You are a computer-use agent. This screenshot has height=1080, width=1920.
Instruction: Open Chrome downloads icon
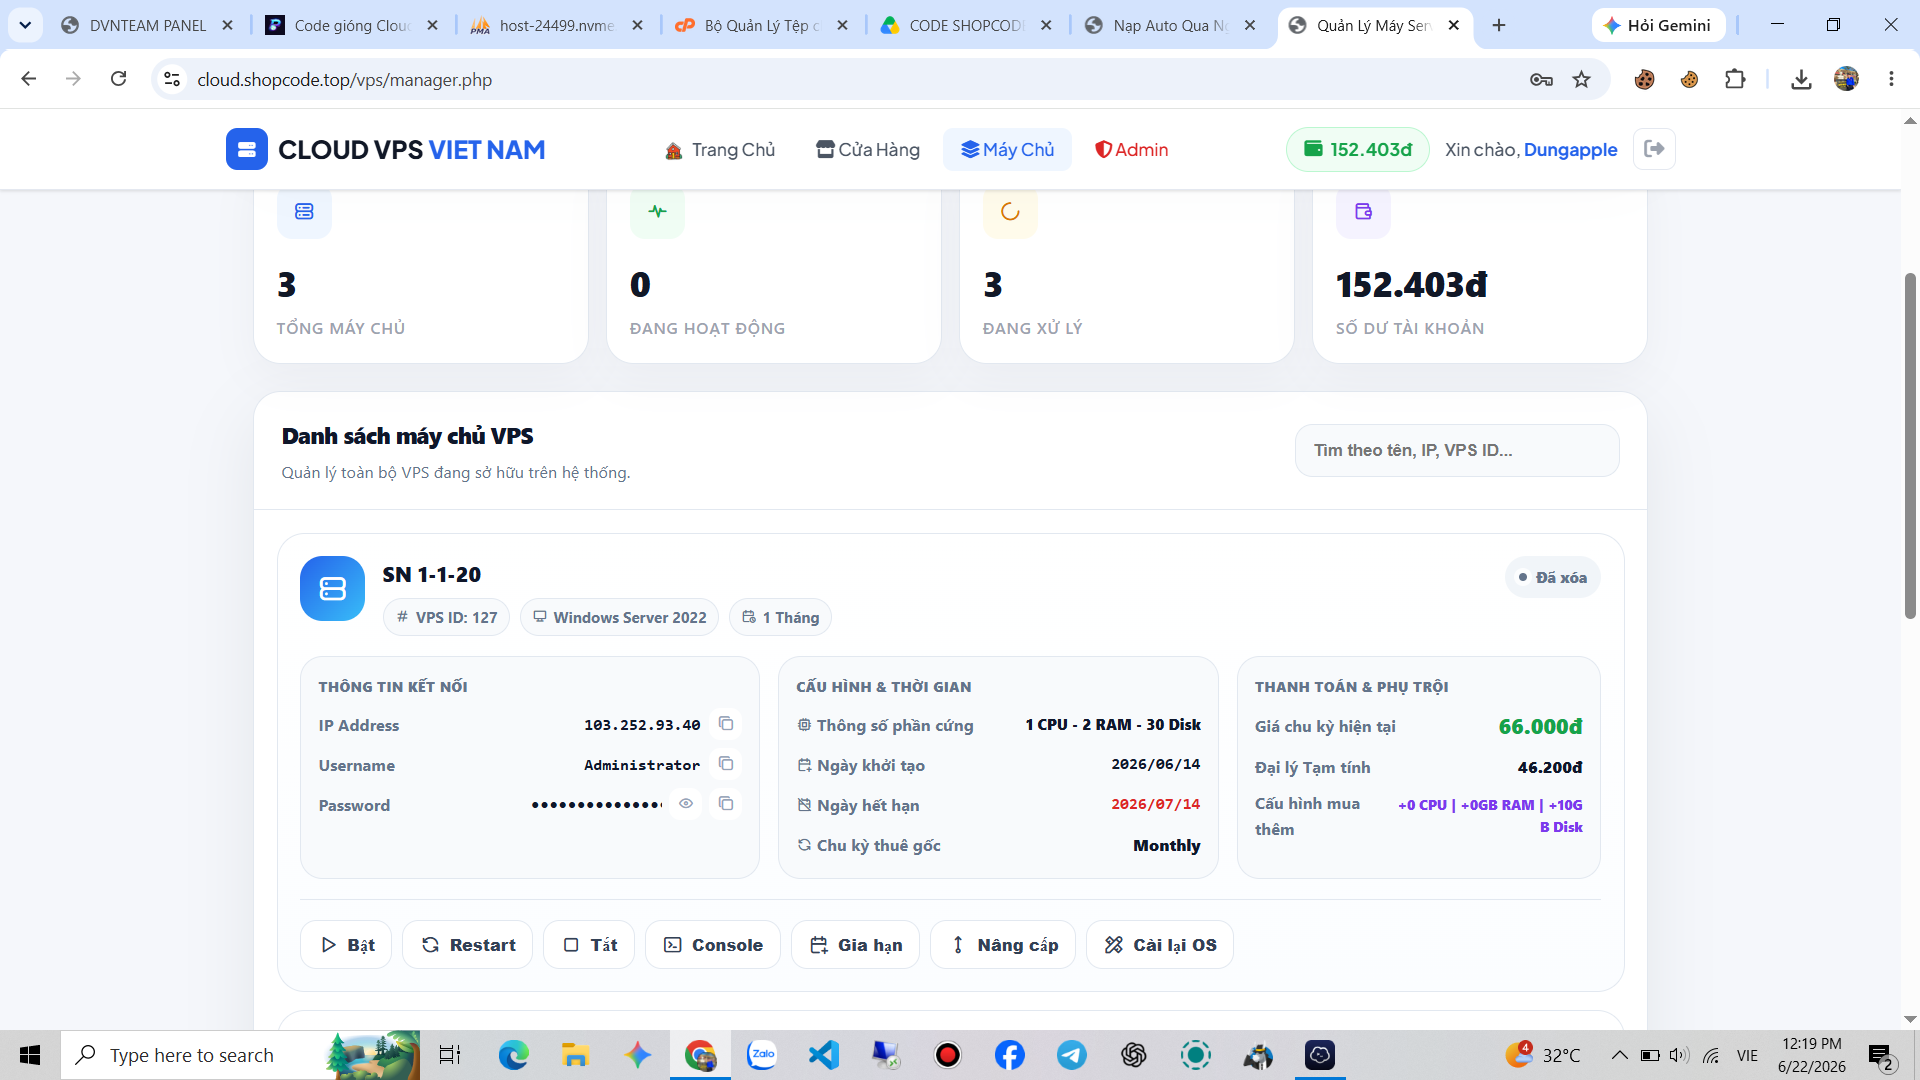pos(1801,80)
